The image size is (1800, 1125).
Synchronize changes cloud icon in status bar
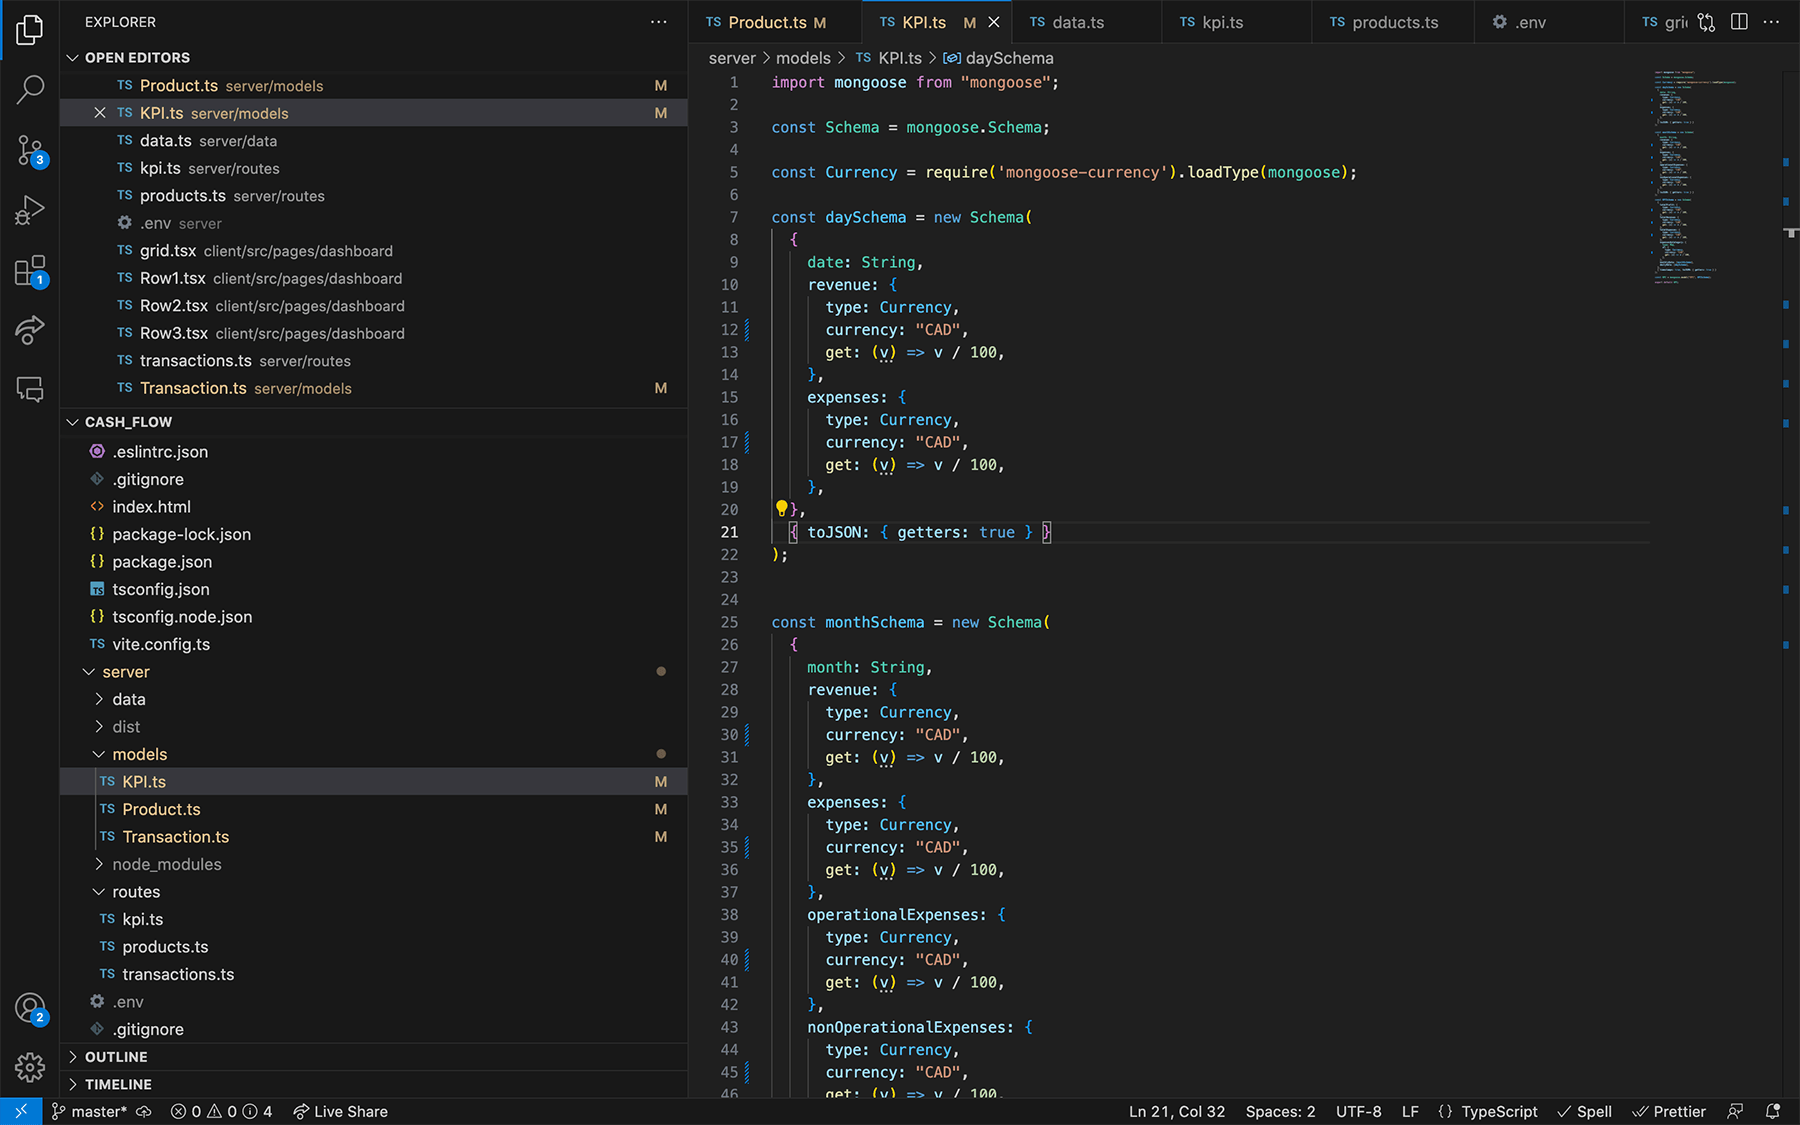click(144, 1111)
